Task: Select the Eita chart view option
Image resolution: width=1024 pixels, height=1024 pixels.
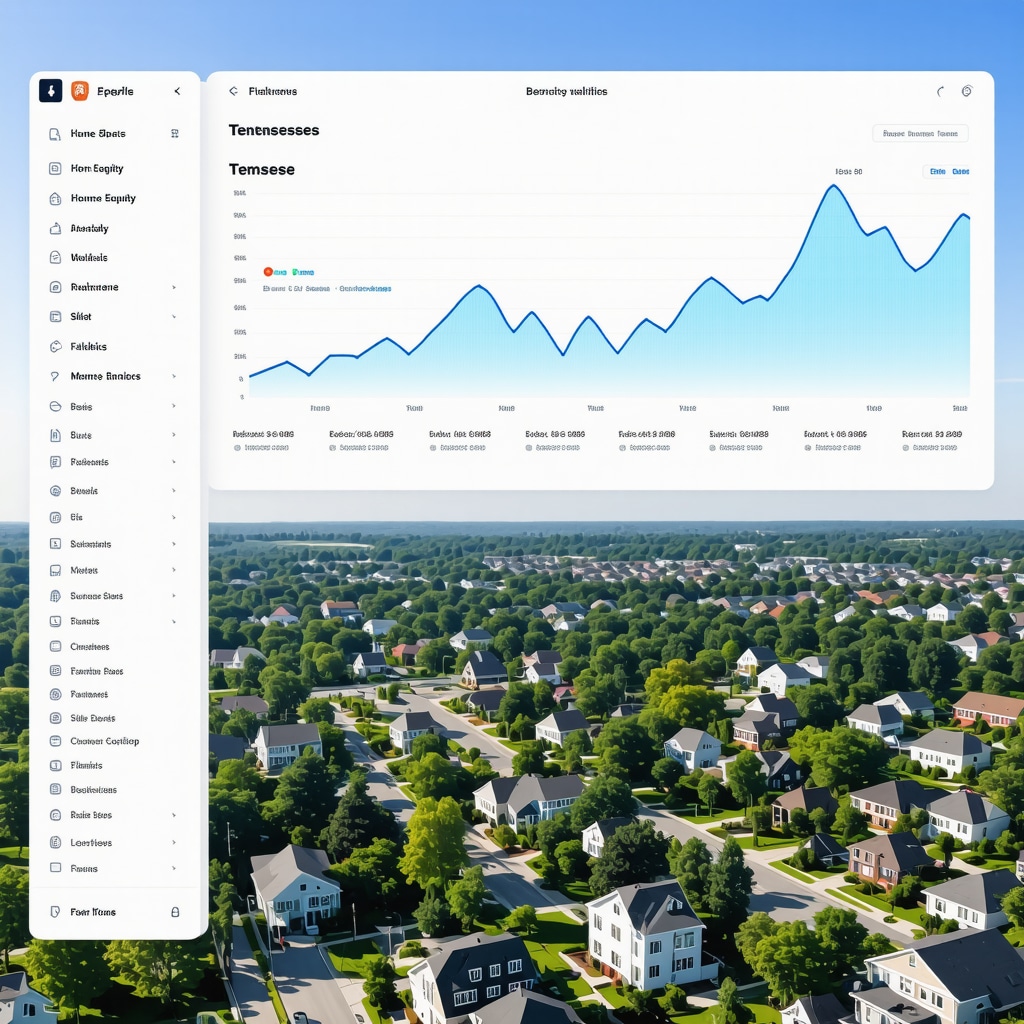Action: pos(938,171)
